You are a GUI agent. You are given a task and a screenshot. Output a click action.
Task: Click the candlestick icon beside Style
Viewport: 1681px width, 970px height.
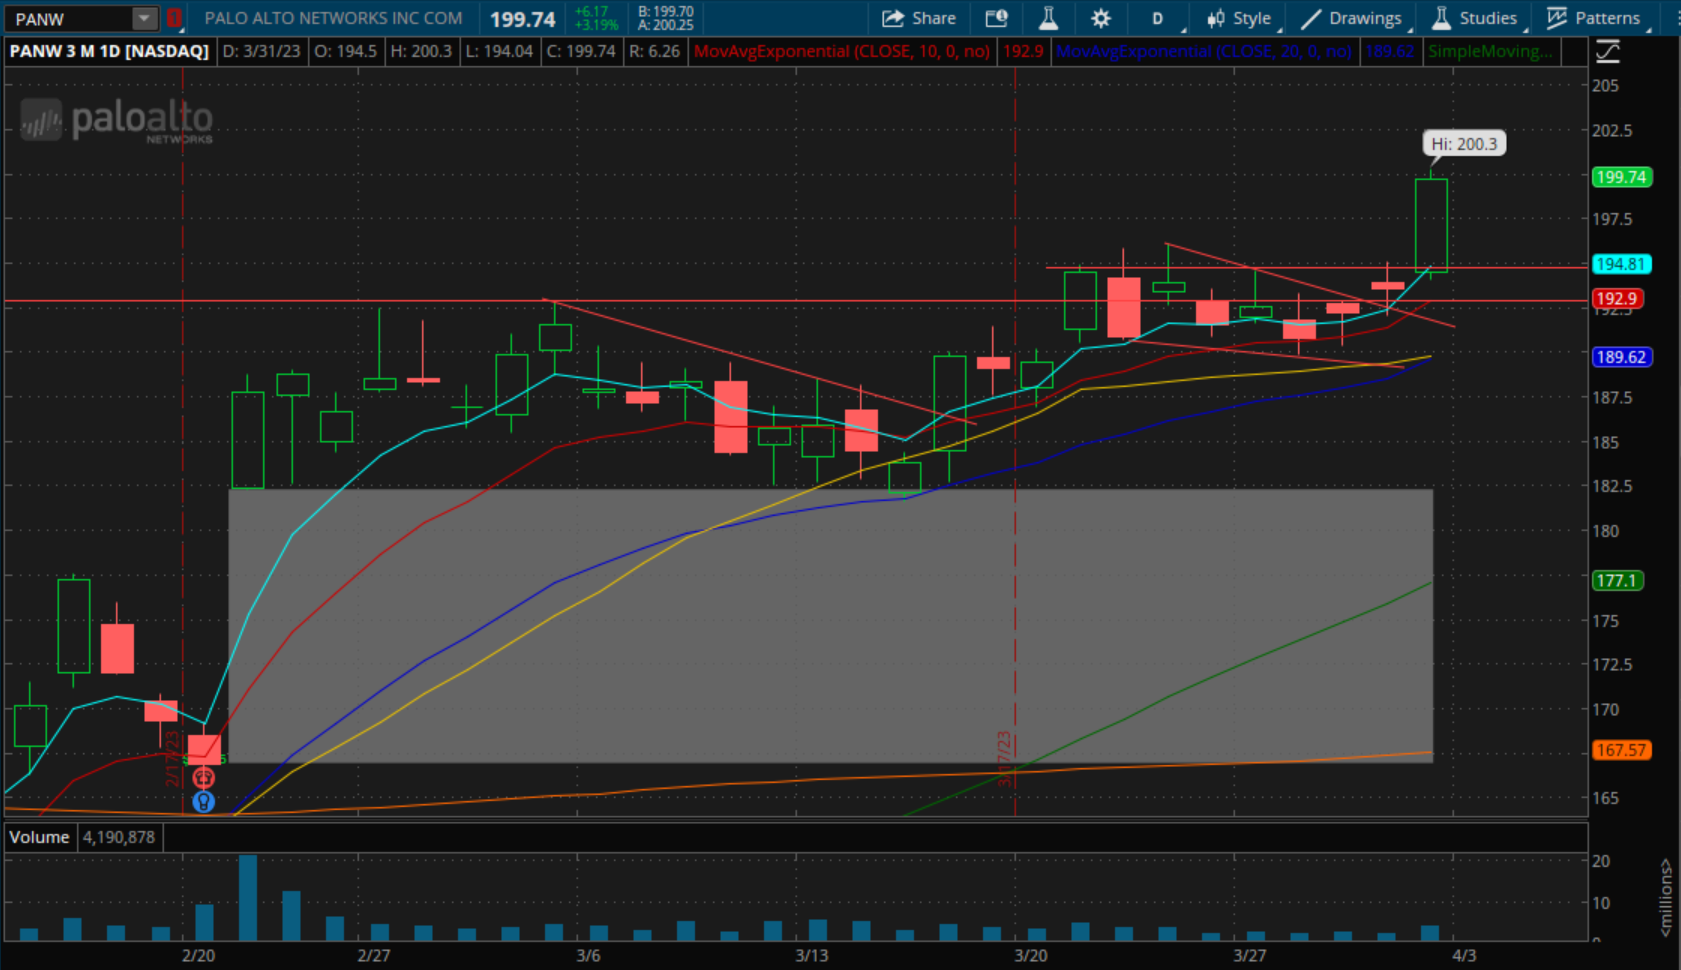click(1215, 18)
